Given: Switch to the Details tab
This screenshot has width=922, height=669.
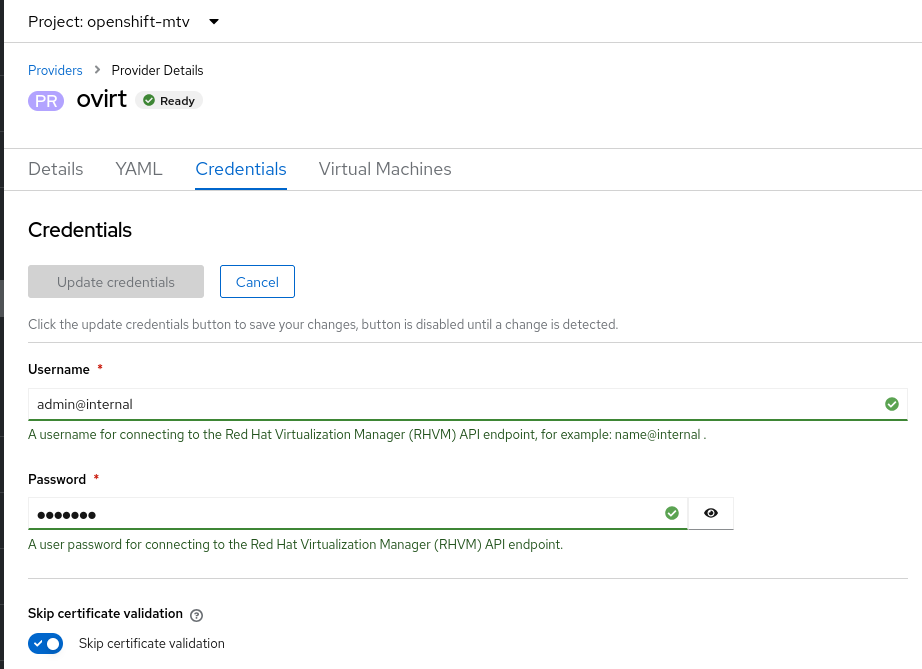Looking at the screenshot, I should click(x=56, y=169).
